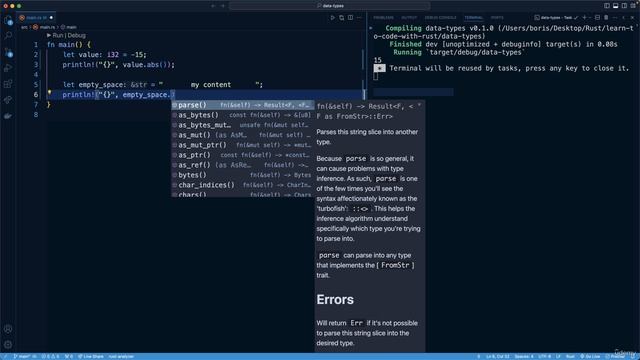
Task: Click rust-analyzer in status bar
Action: (x=121, y=356)
